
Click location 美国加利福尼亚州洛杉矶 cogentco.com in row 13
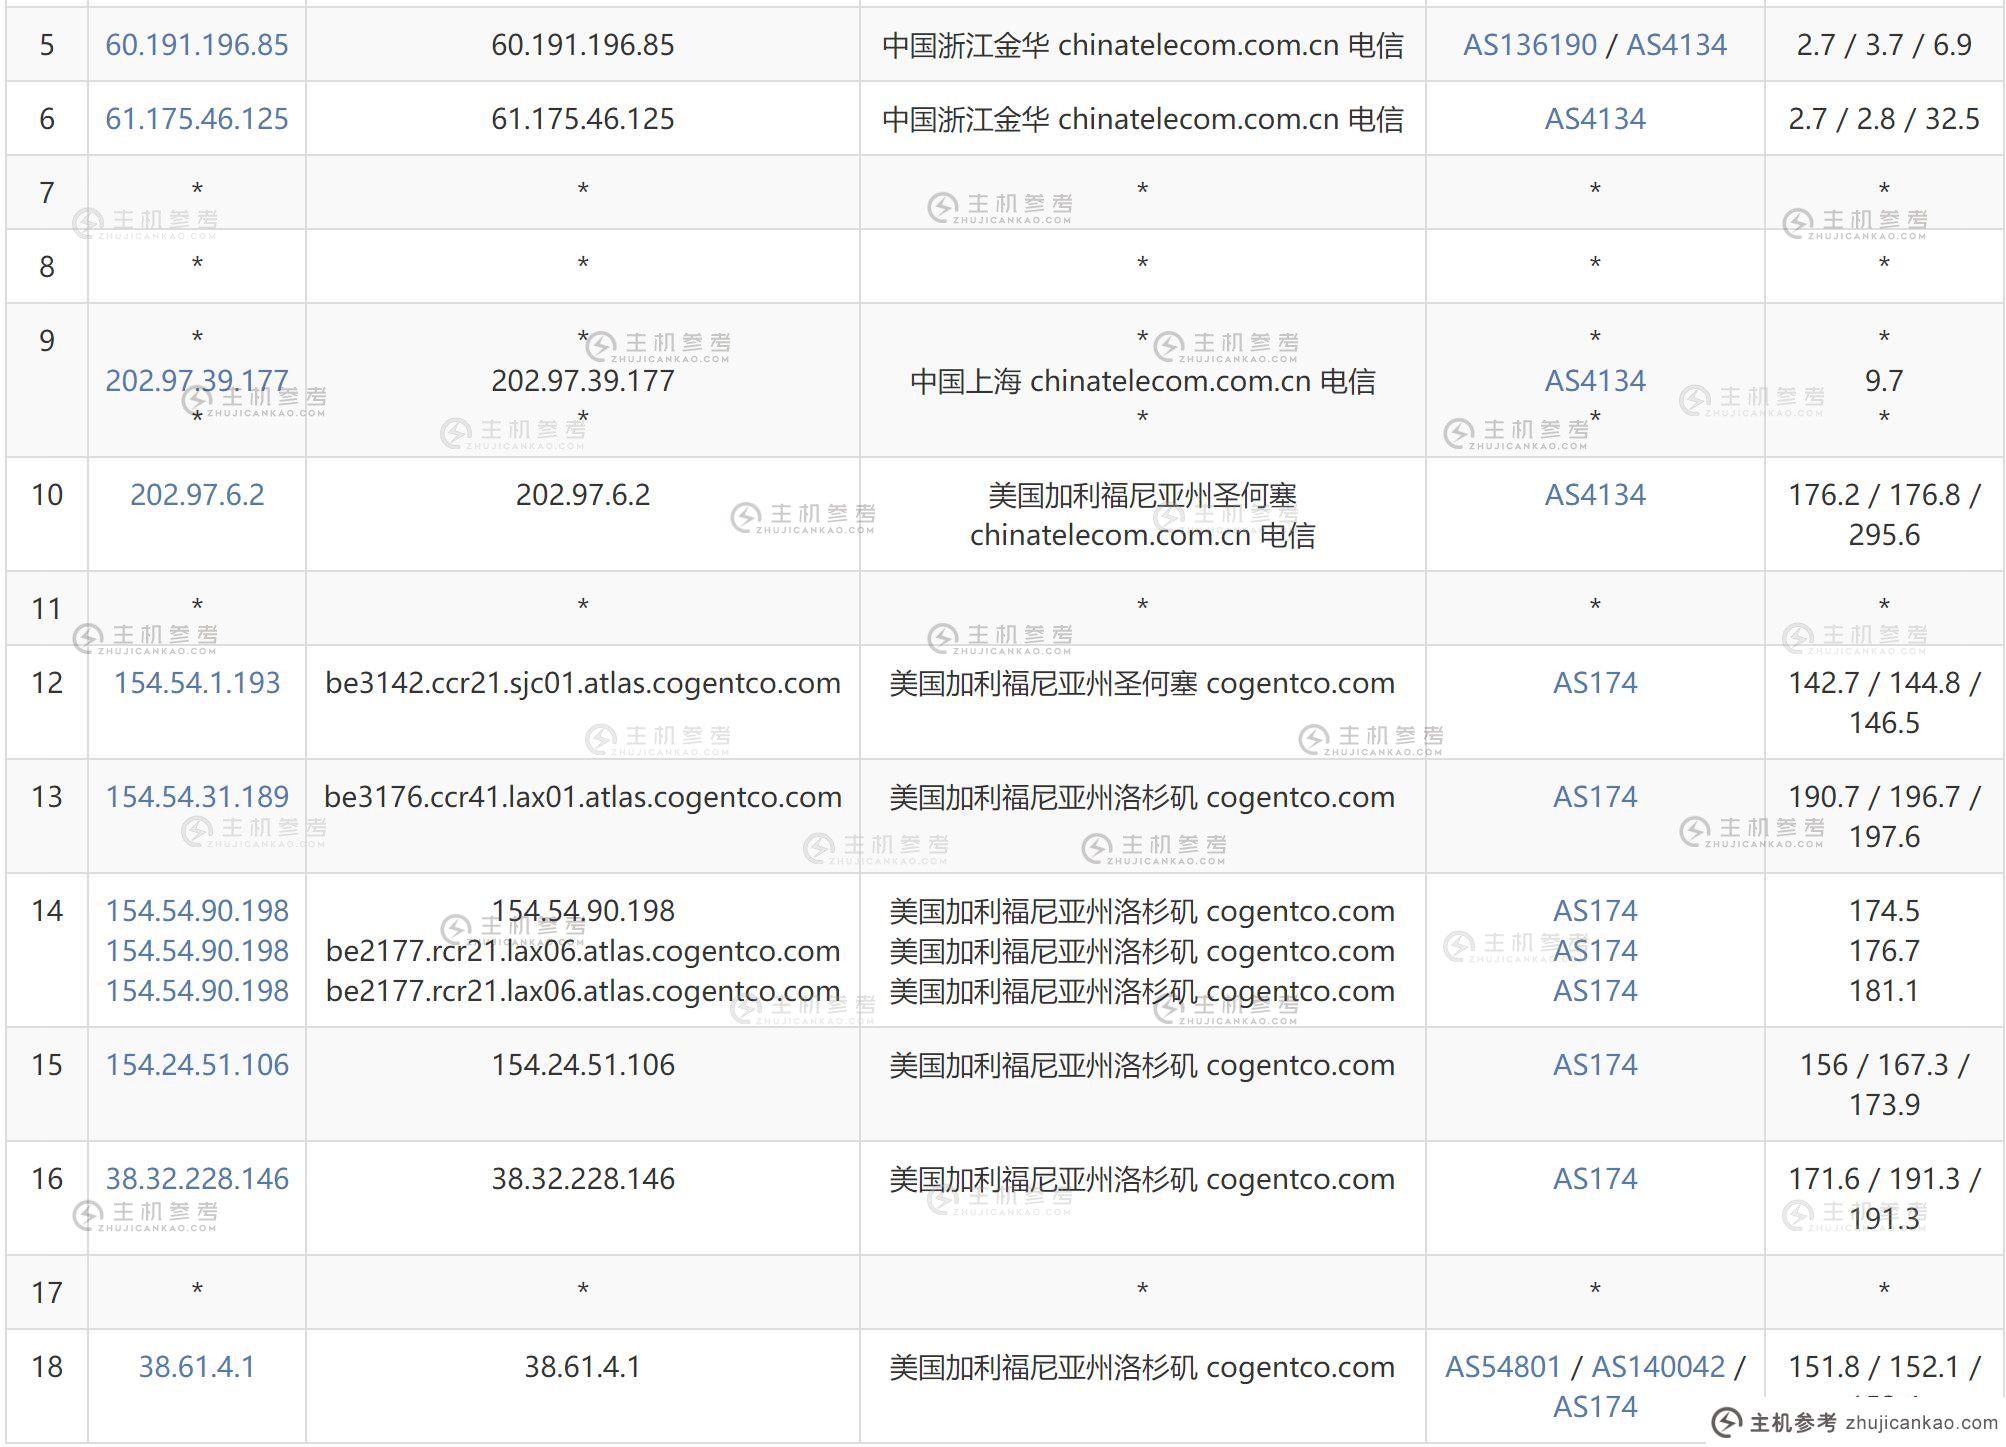pyautogui.click(x=1142, y=797)
